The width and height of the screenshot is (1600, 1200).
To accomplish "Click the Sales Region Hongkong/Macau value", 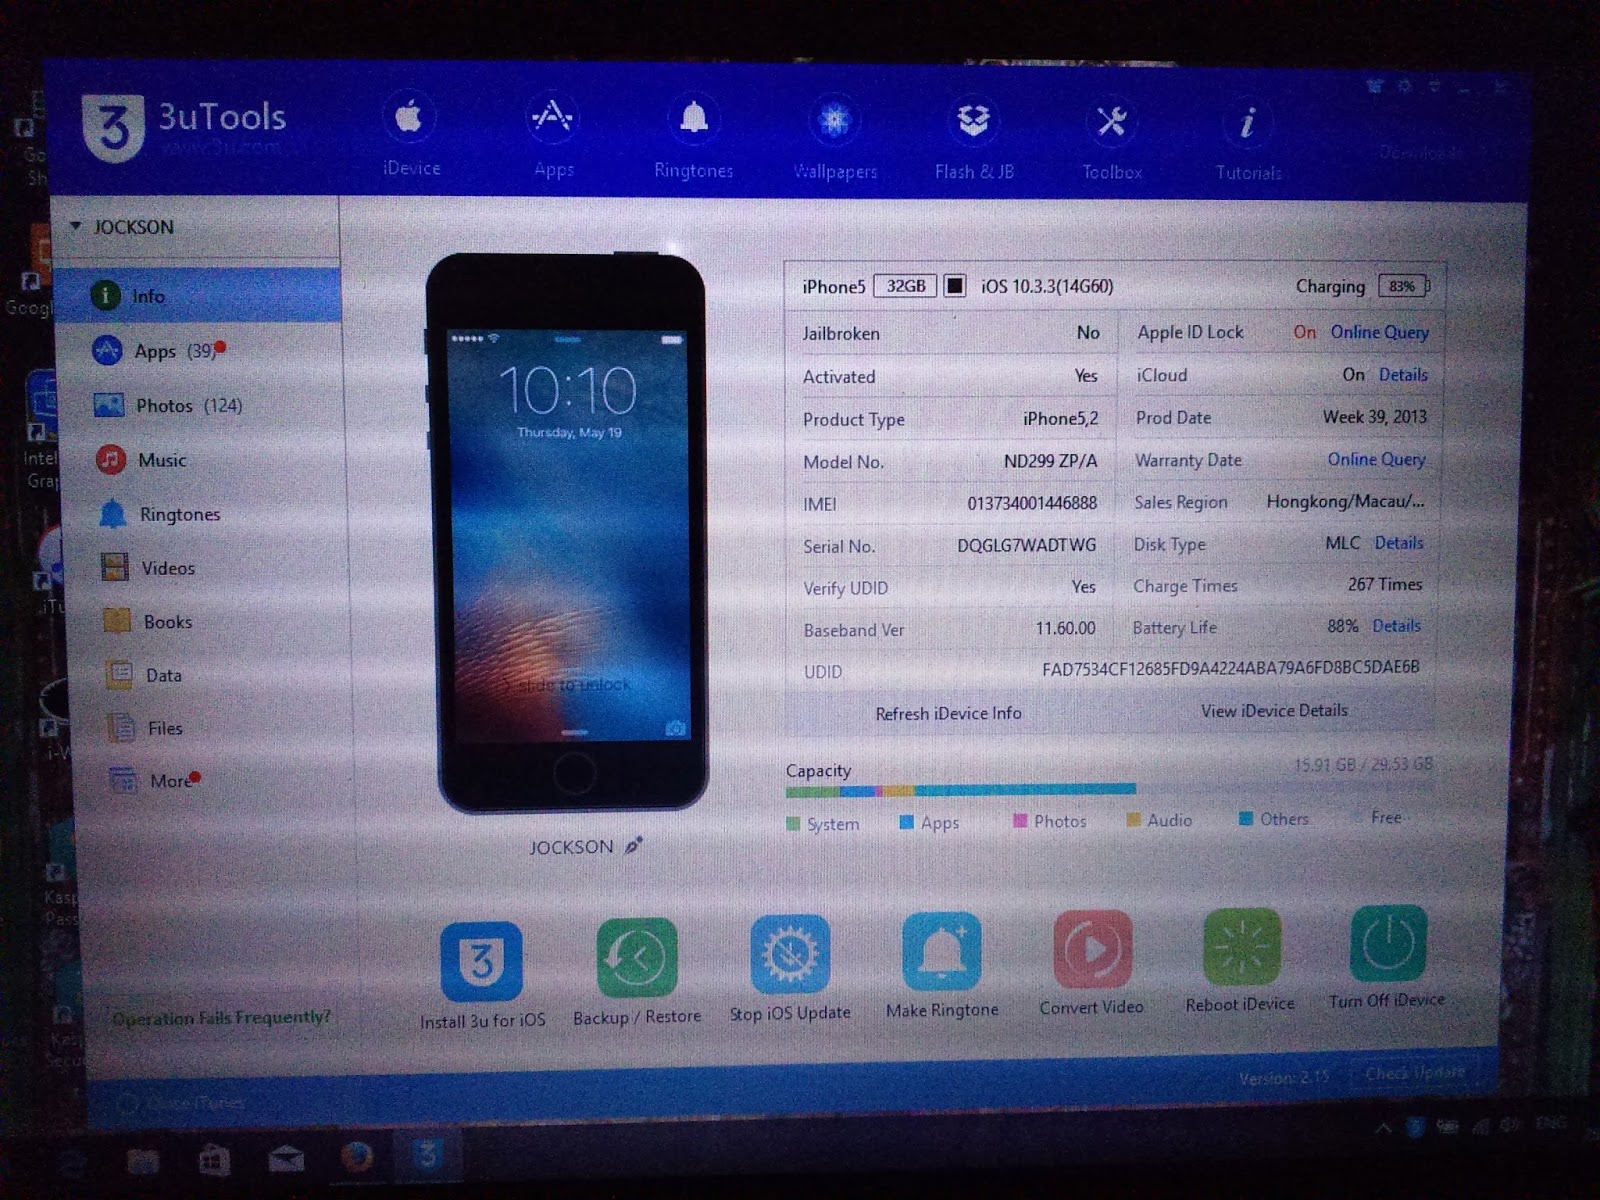I will point(1345,501).
